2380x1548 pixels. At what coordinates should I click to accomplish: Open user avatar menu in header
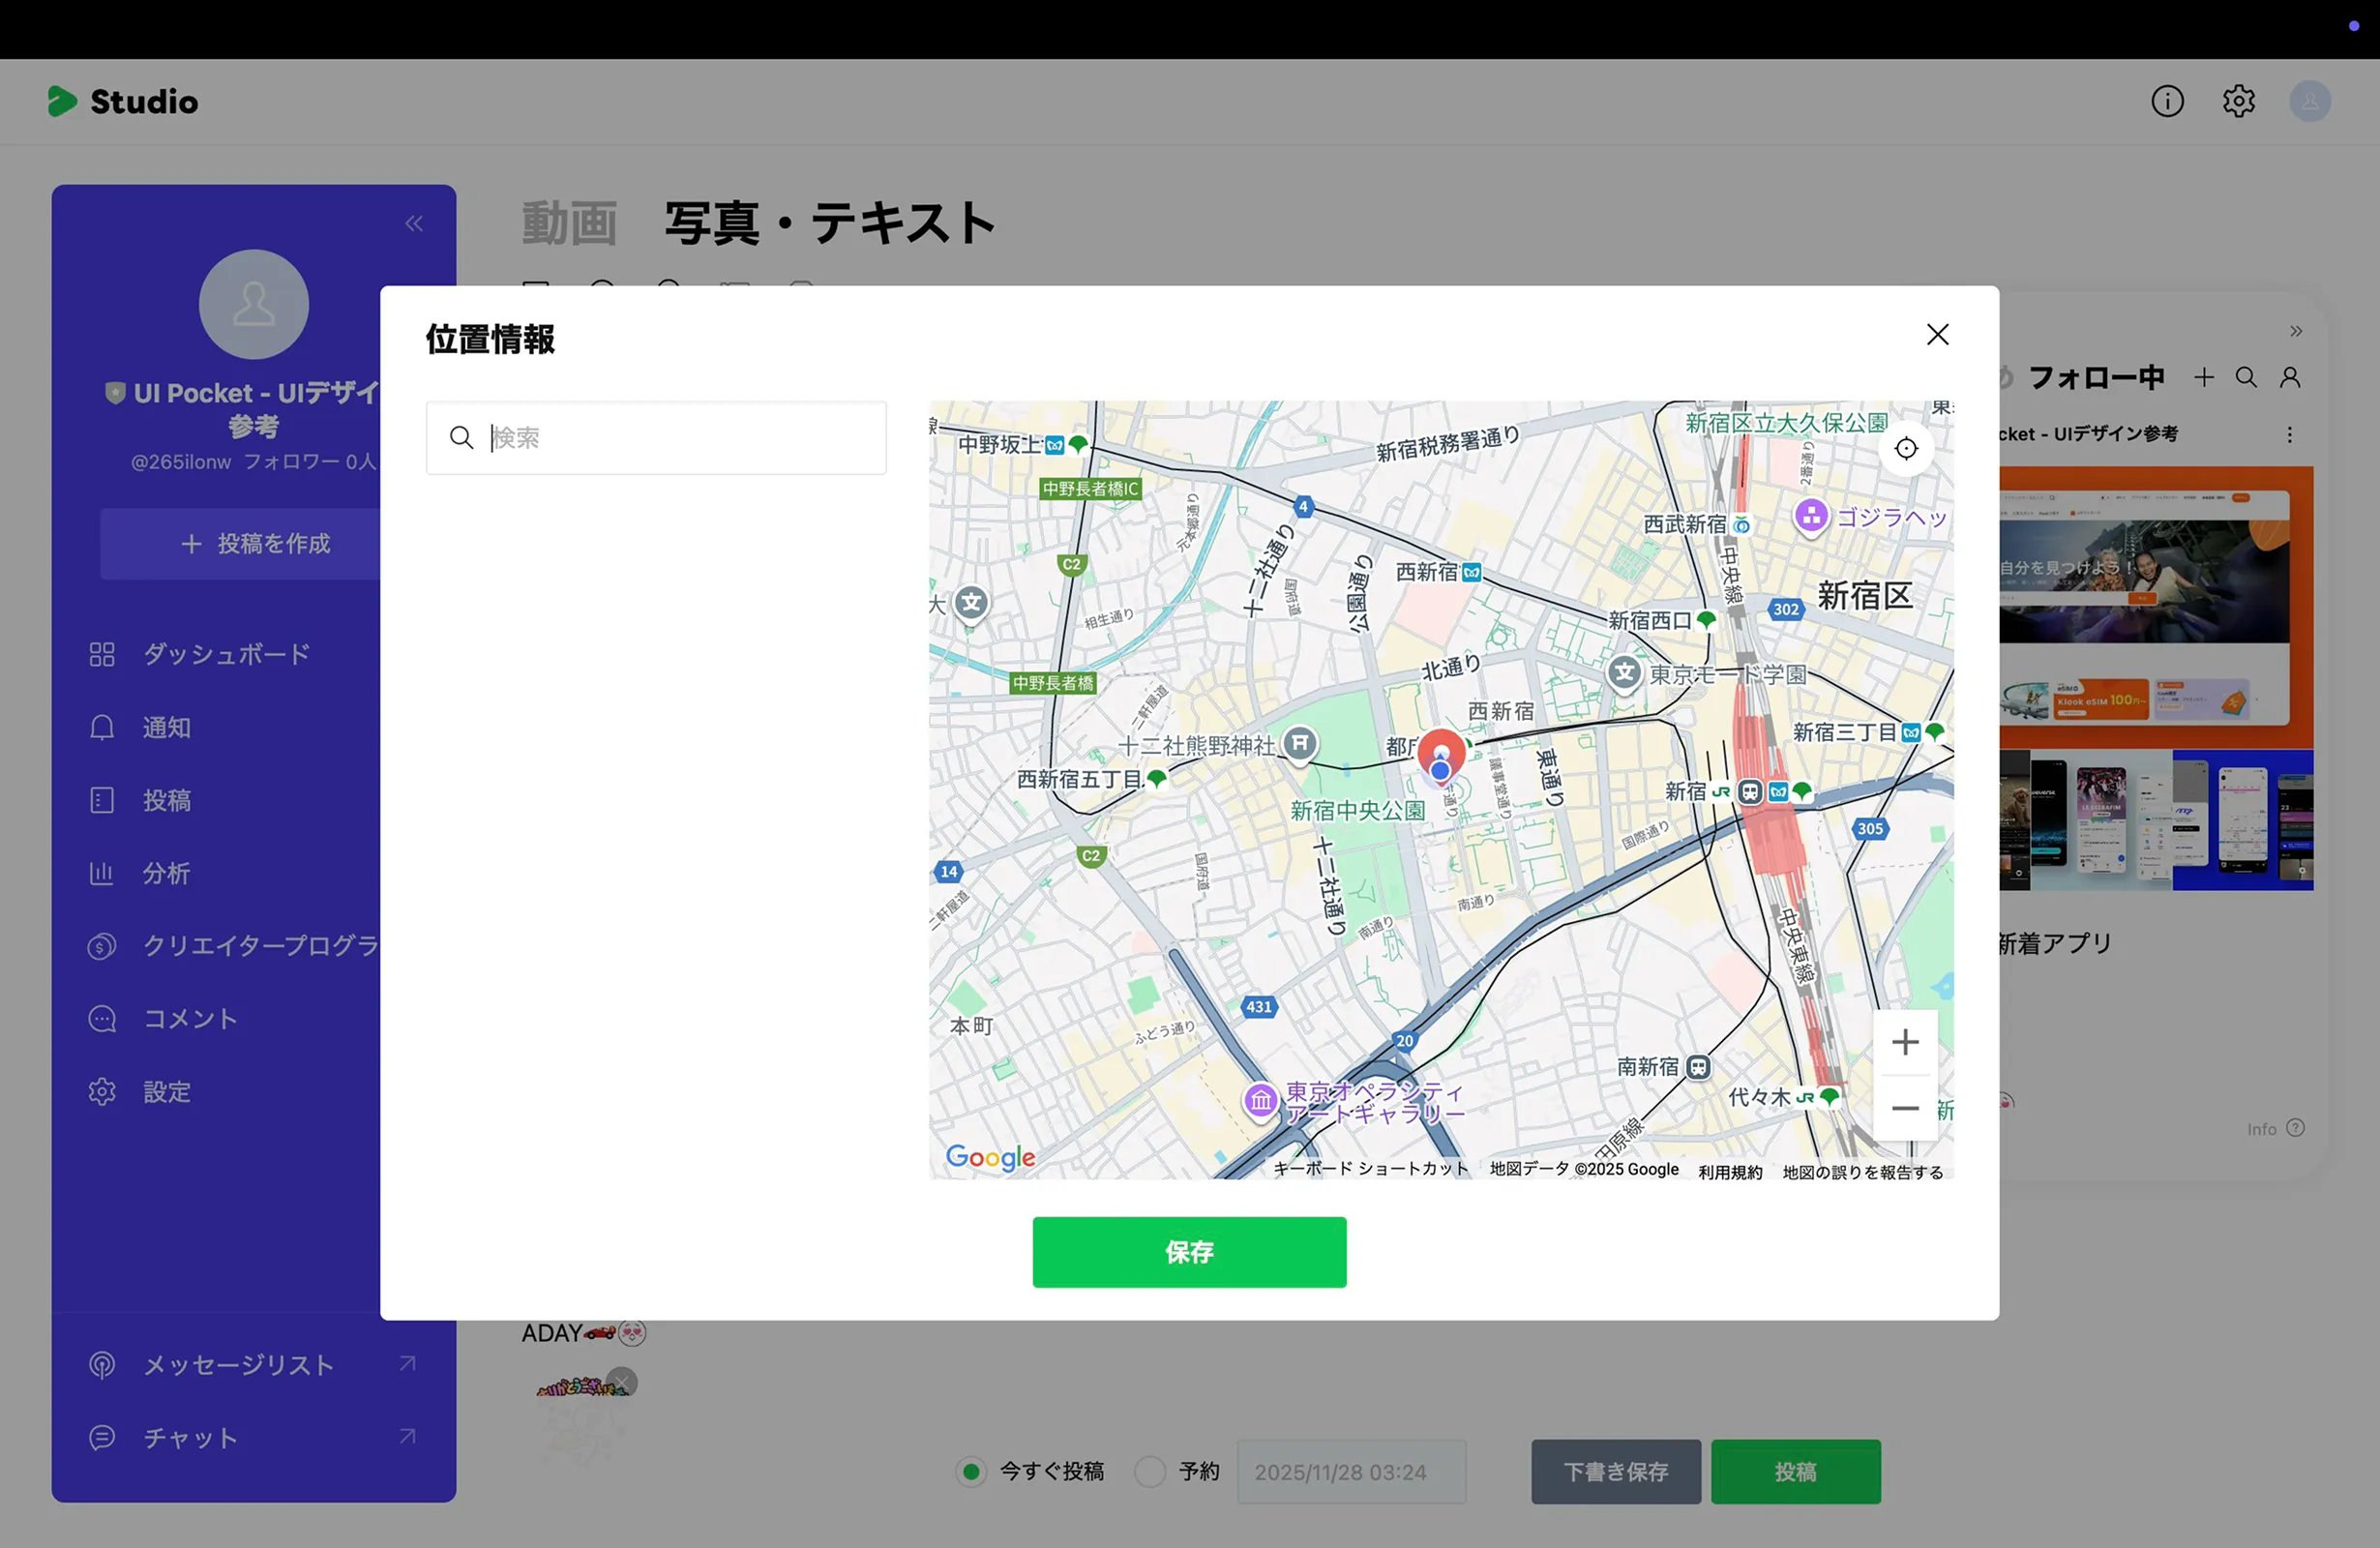pyautogui.click(x=2310, y=101)
